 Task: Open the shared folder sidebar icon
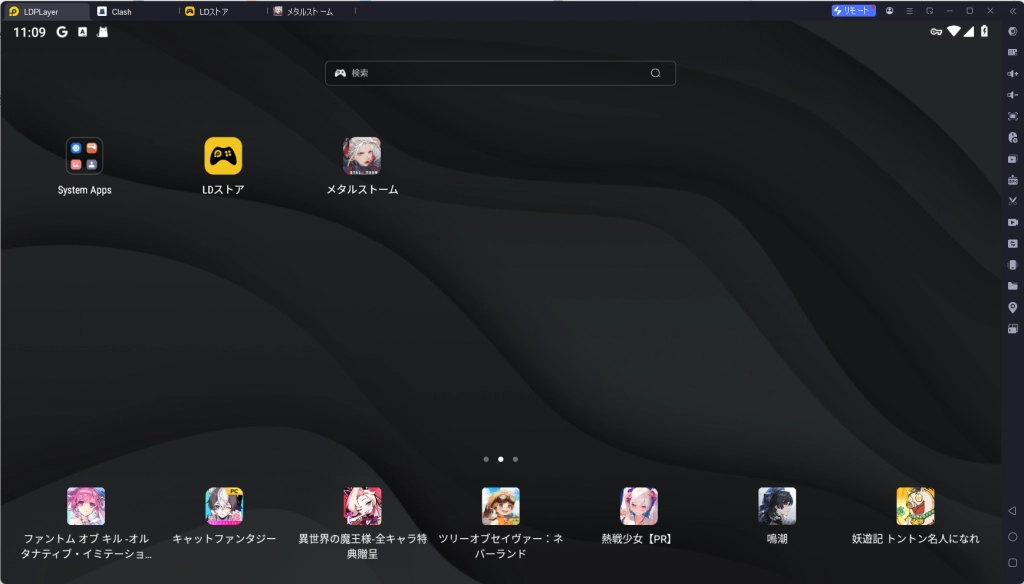1012,286
